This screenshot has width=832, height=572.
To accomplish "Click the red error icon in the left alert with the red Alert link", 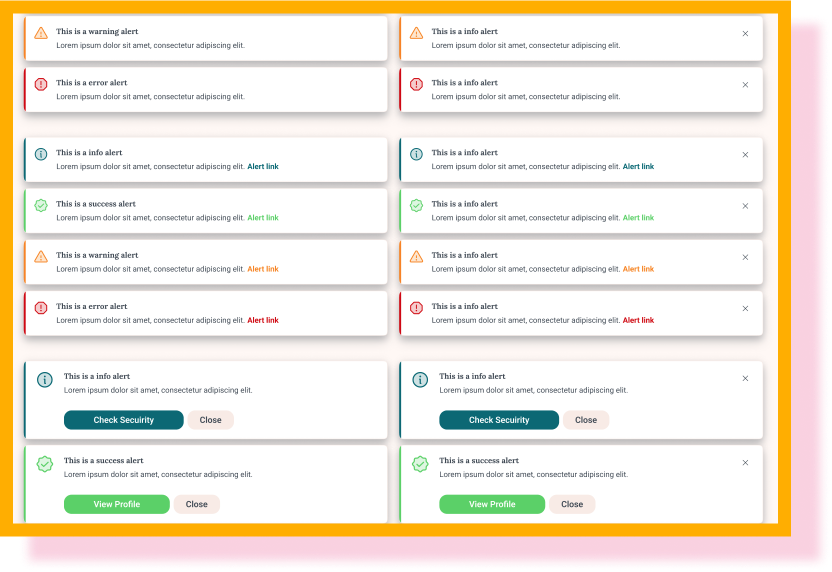I will (41, 308).
